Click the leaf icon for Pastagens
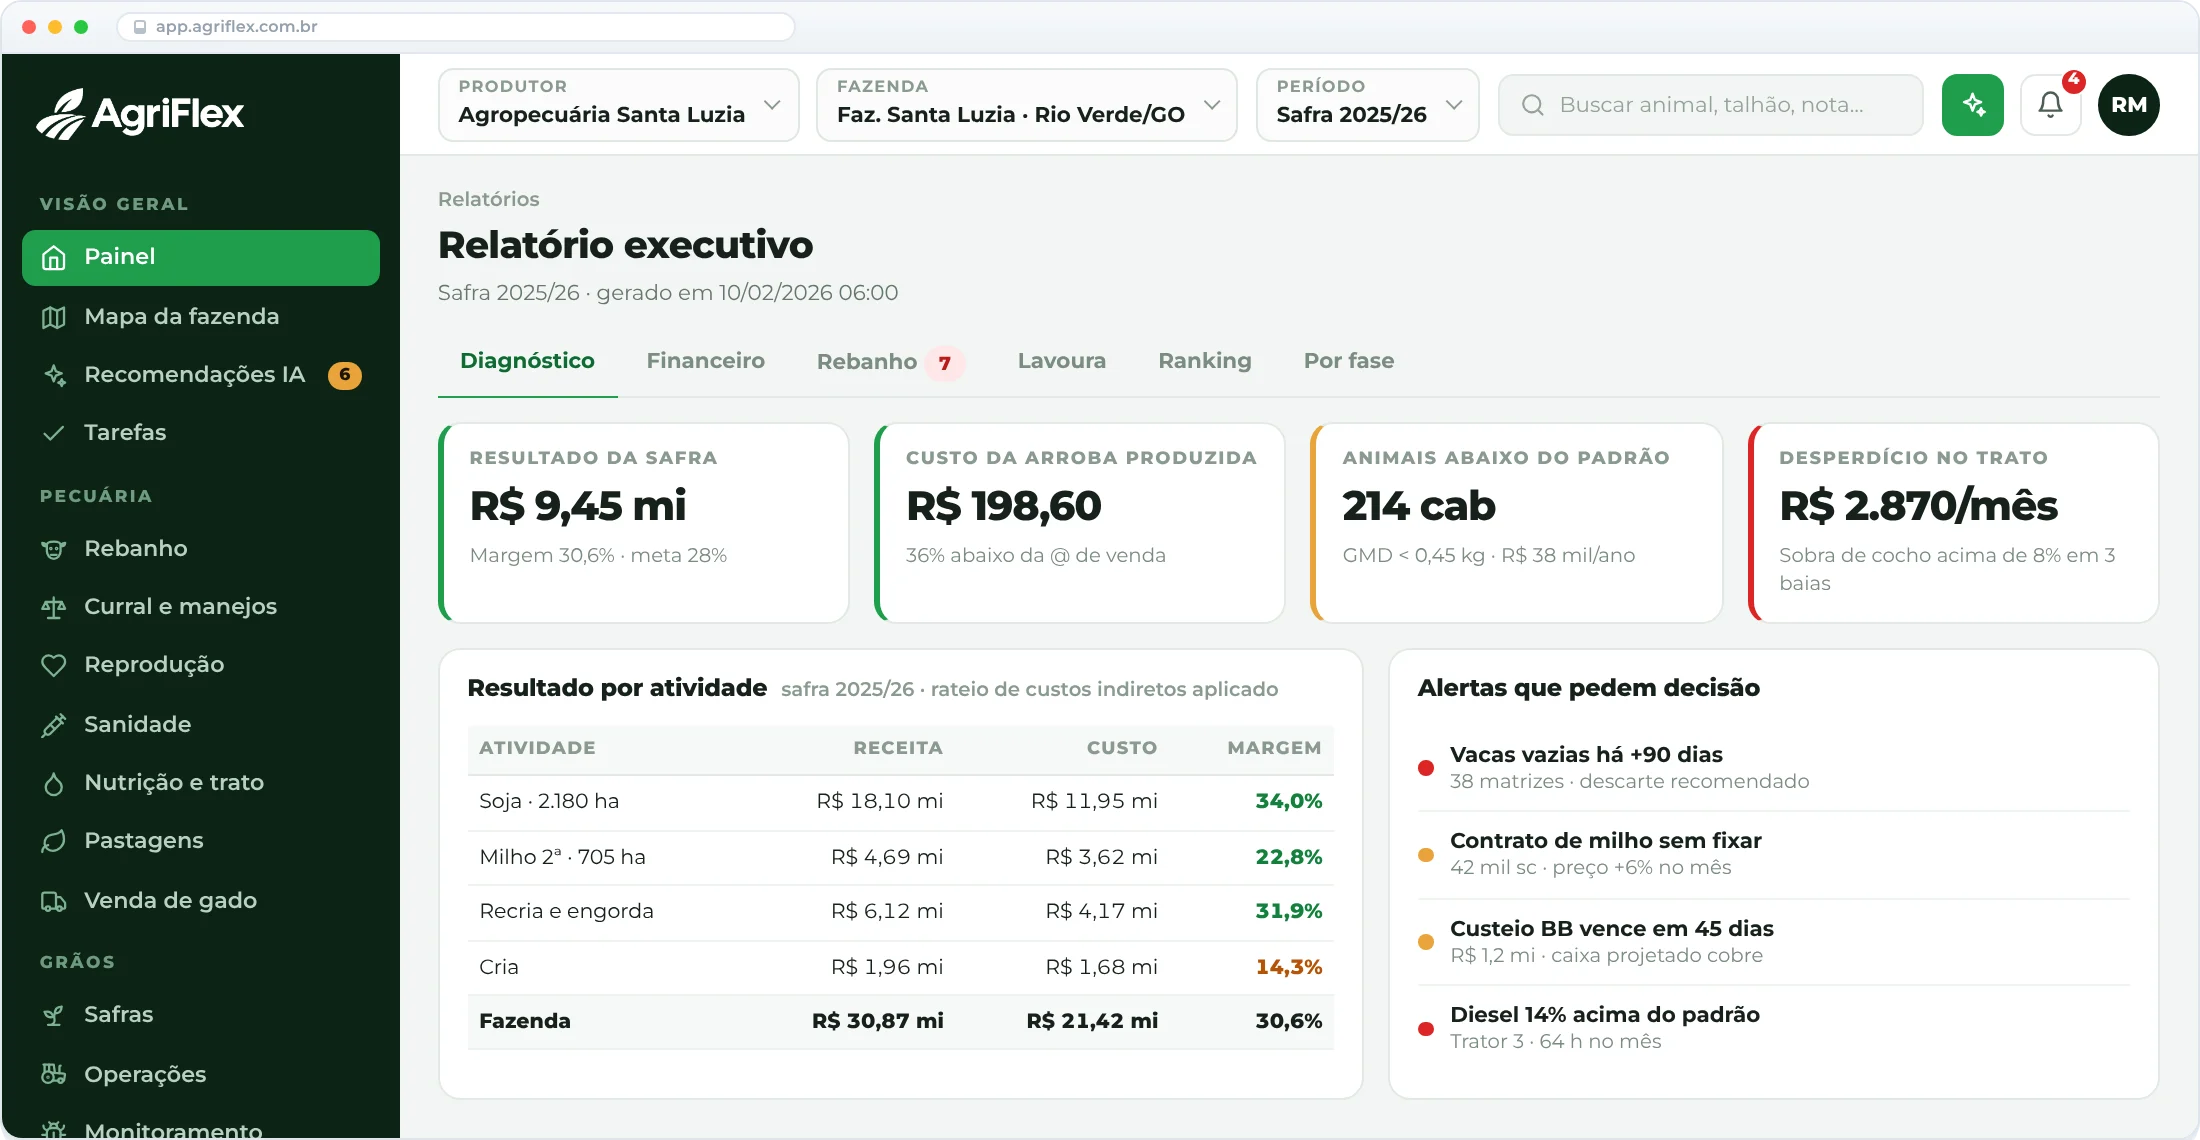Image resolution: width=2200 pixels, height=1140 pixels. (54, 841)
